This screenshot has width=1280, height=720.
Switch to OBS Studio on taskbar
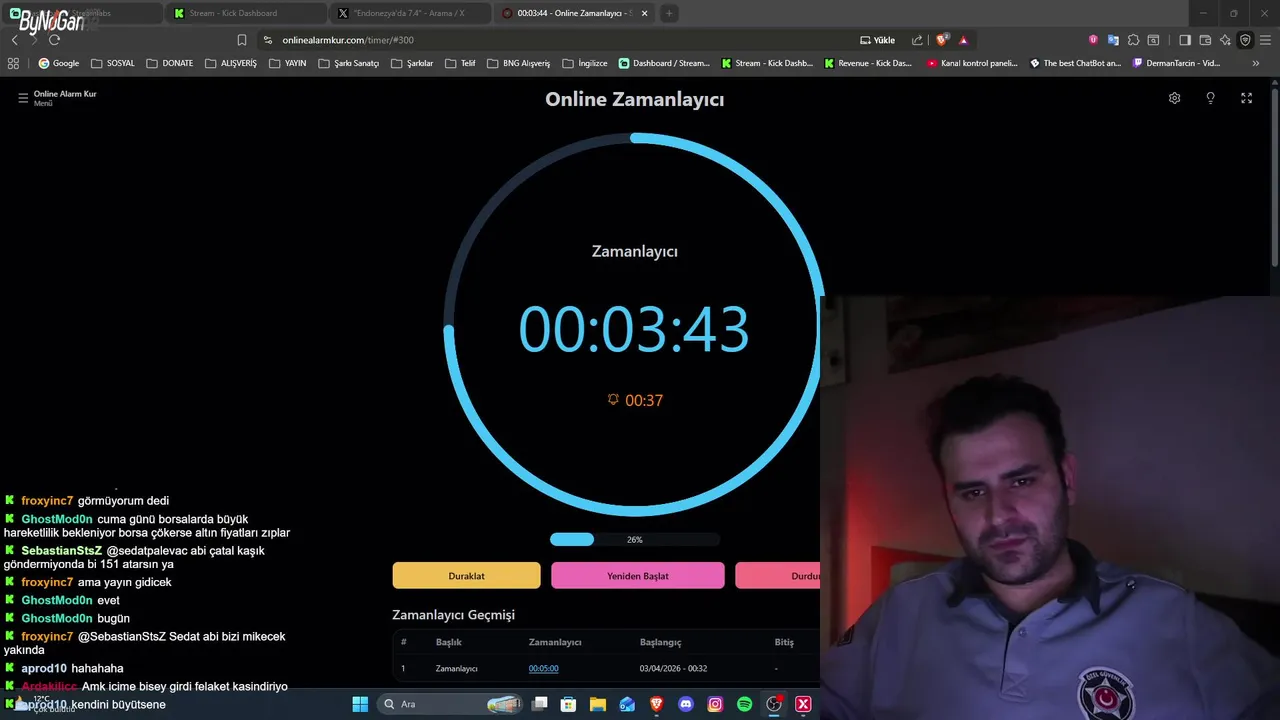(774, 704)
